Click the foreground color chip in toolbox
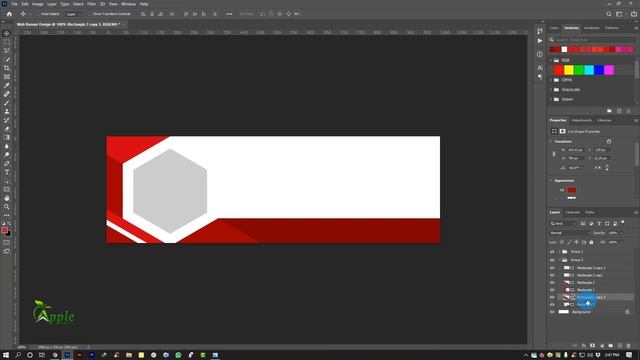The image size is (640, 360). 4,230
